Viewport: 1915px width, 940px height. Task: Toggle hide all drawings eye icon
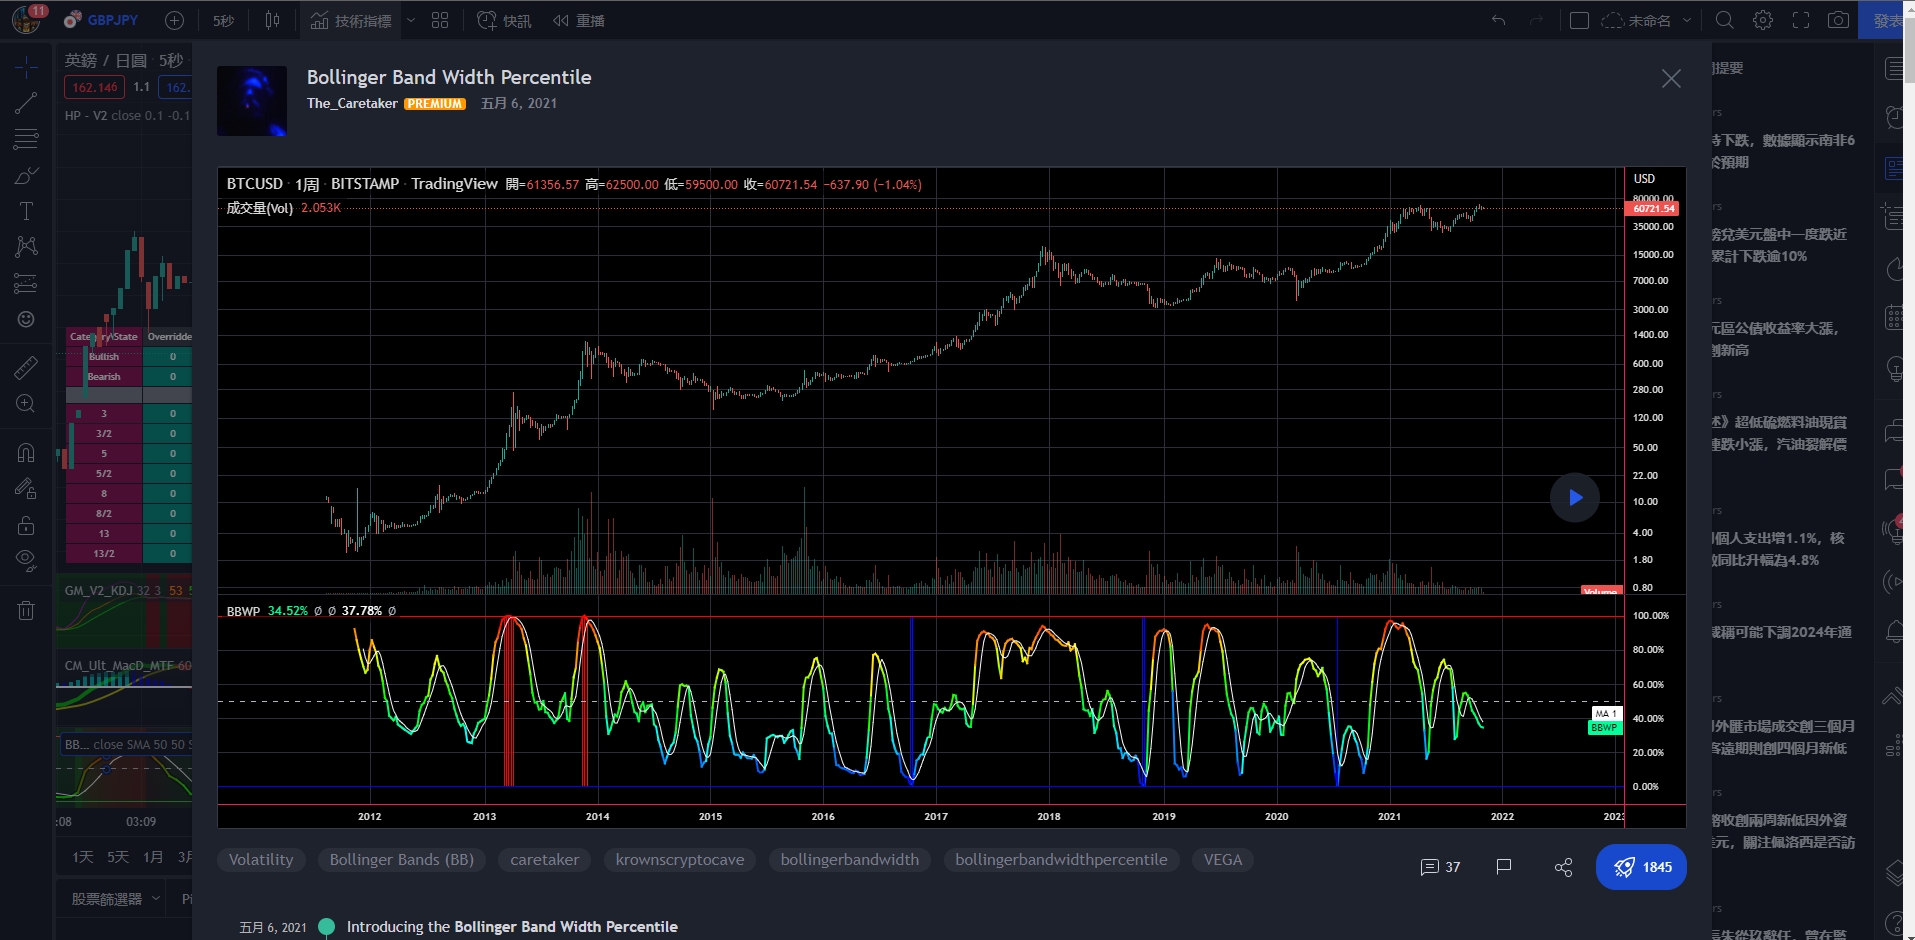coord(26,560)
